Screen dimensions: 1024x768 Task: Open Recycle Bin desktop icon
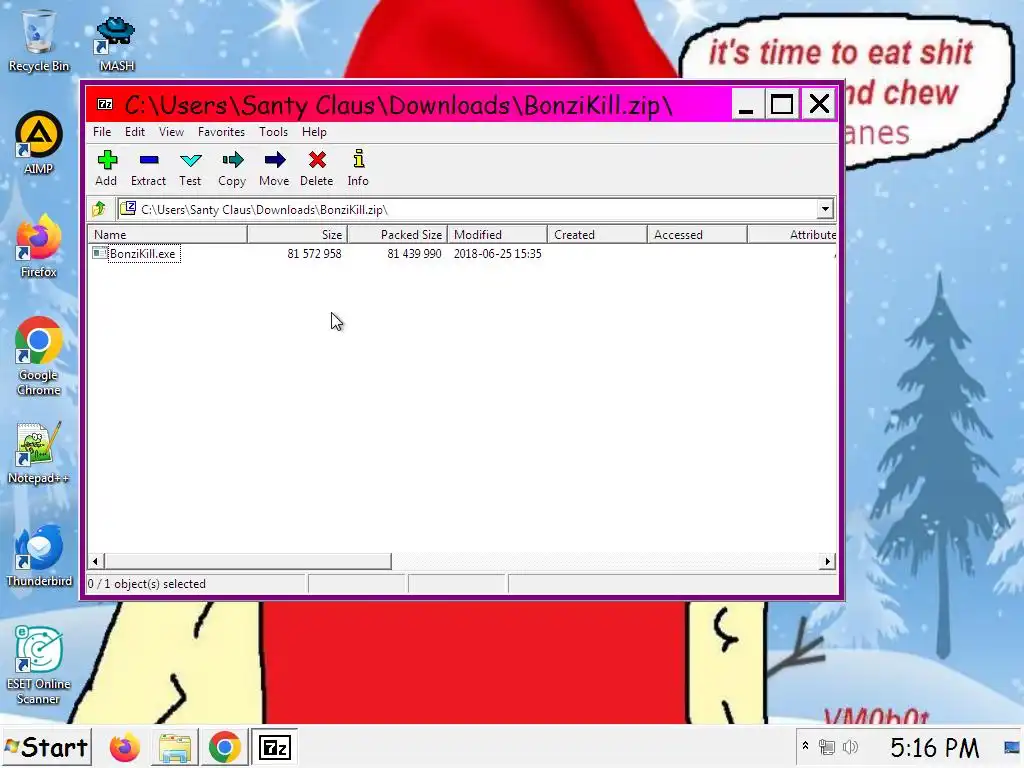pos(39,40)
